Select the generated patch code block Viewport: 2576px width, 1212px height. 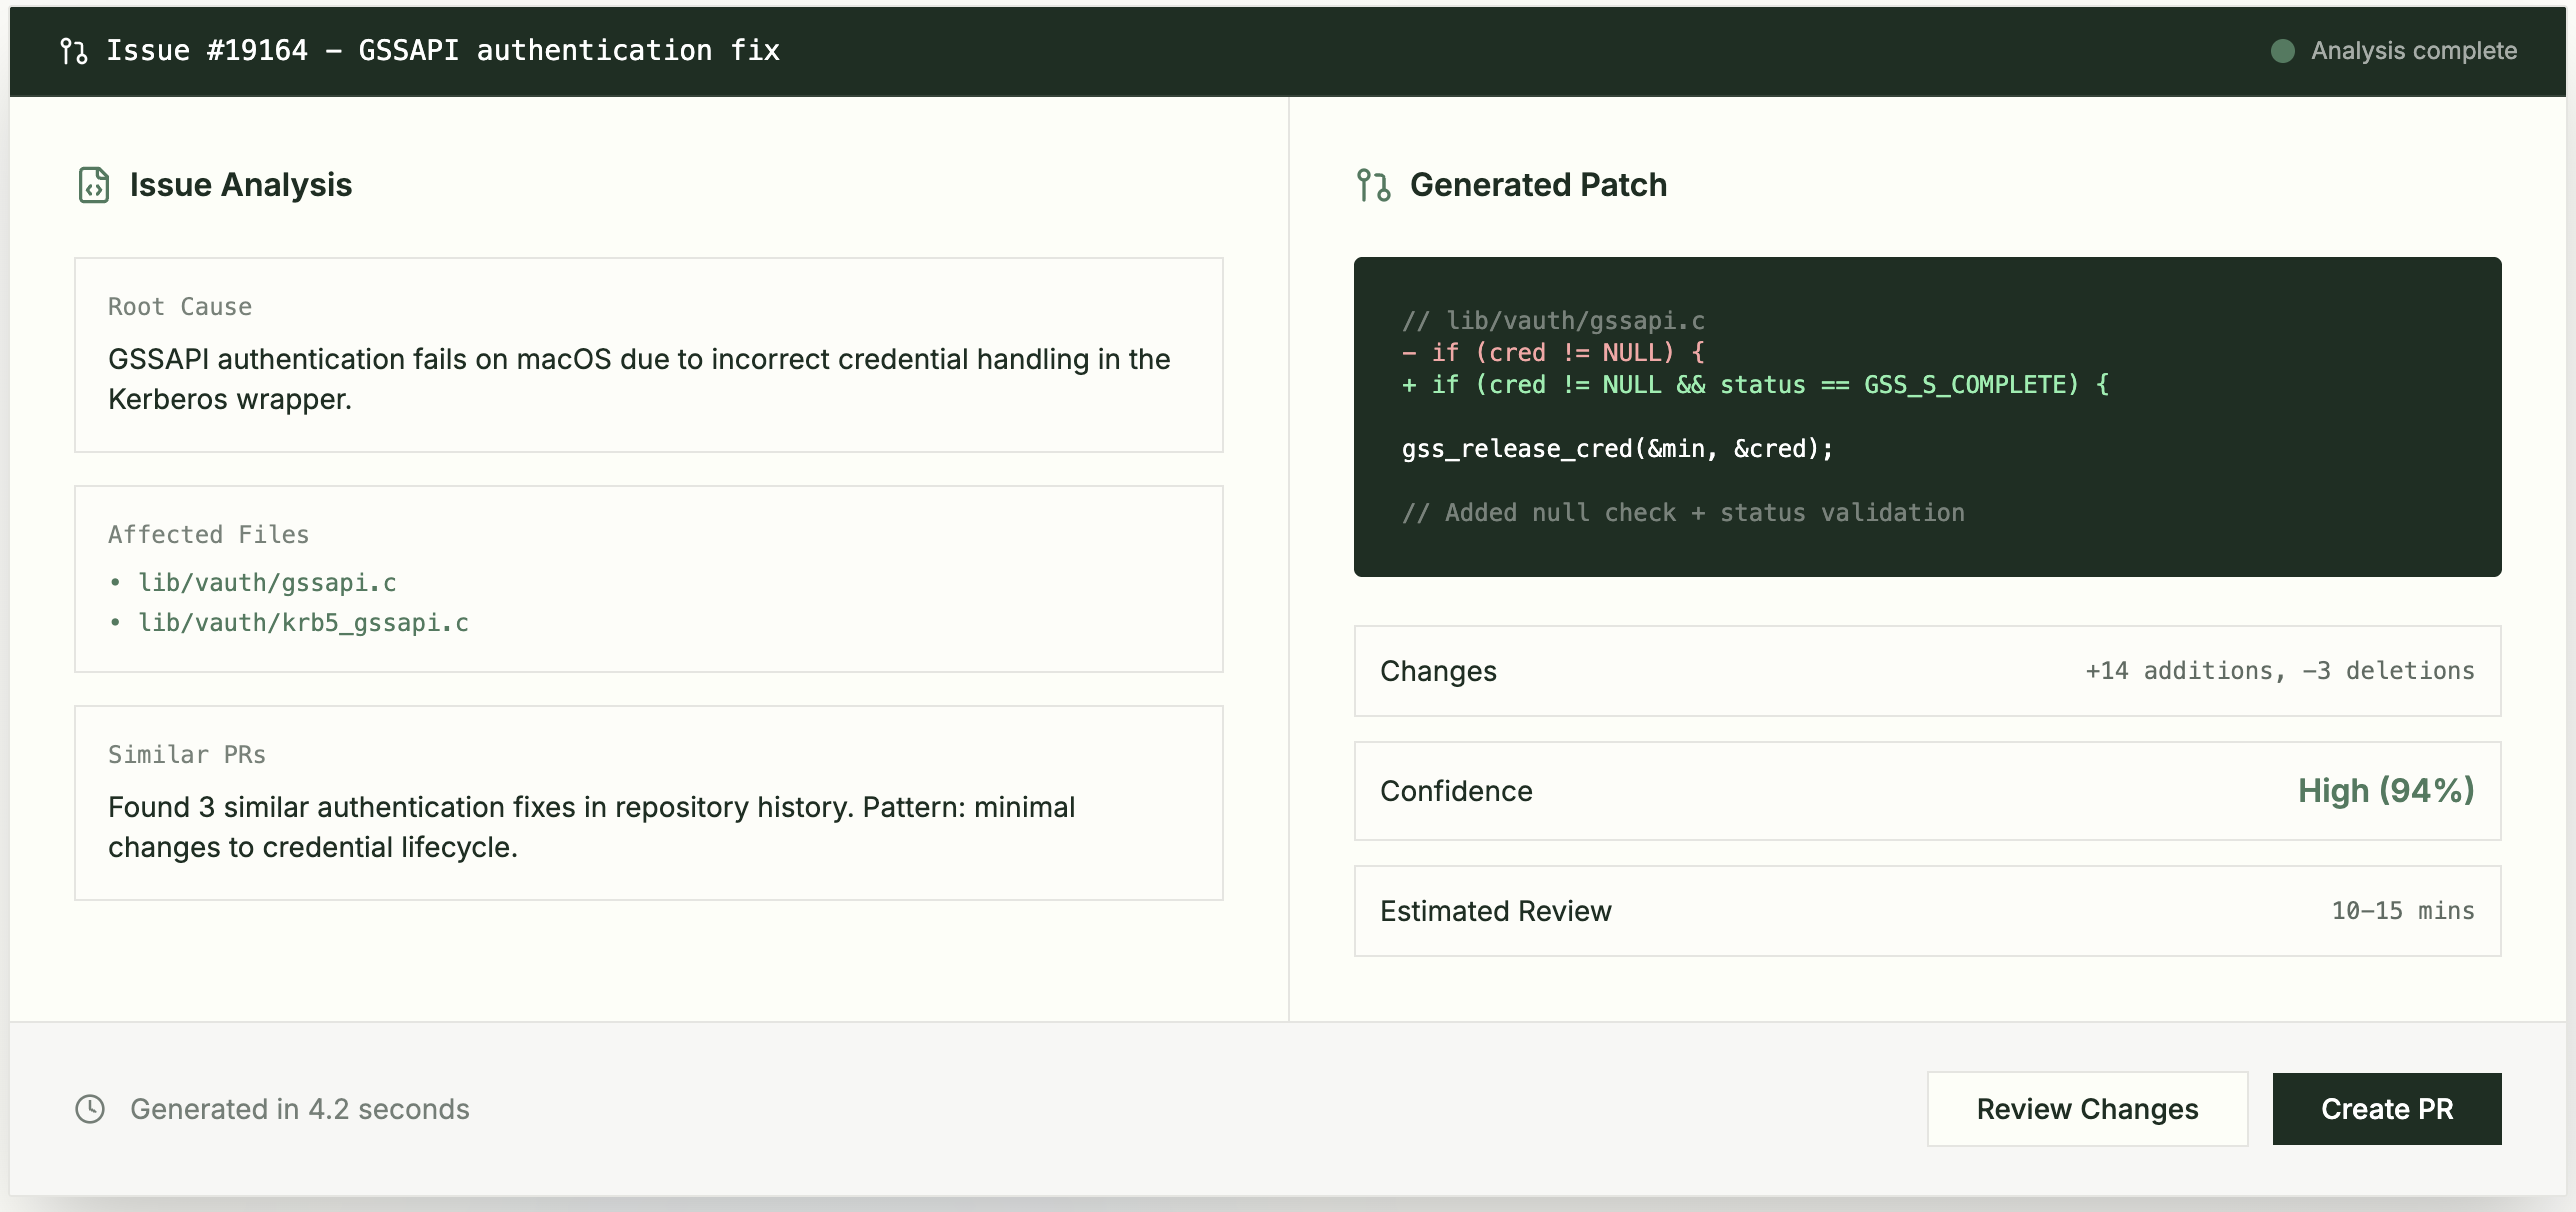1927,416
